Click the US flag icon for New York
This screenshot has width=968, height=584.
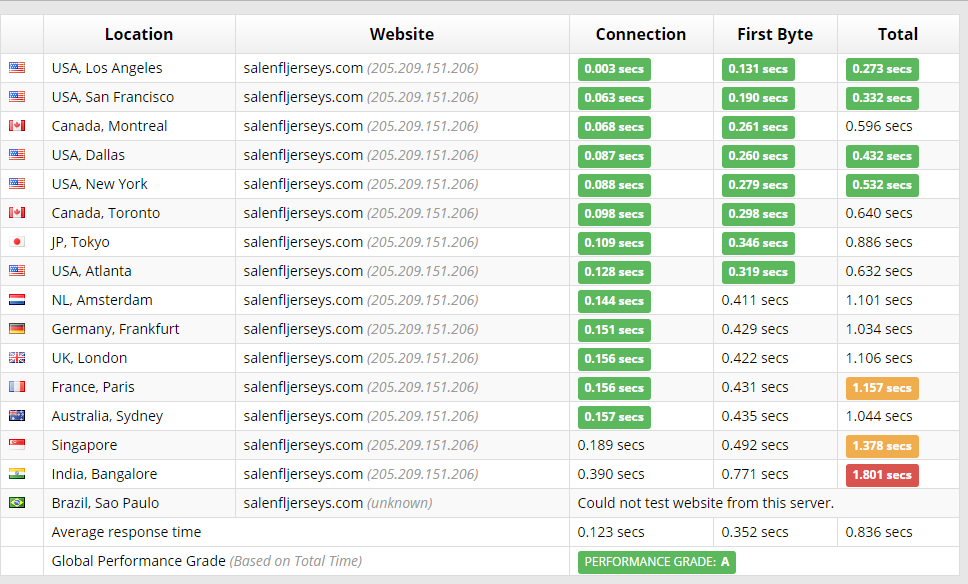click(x=17, y=183)
